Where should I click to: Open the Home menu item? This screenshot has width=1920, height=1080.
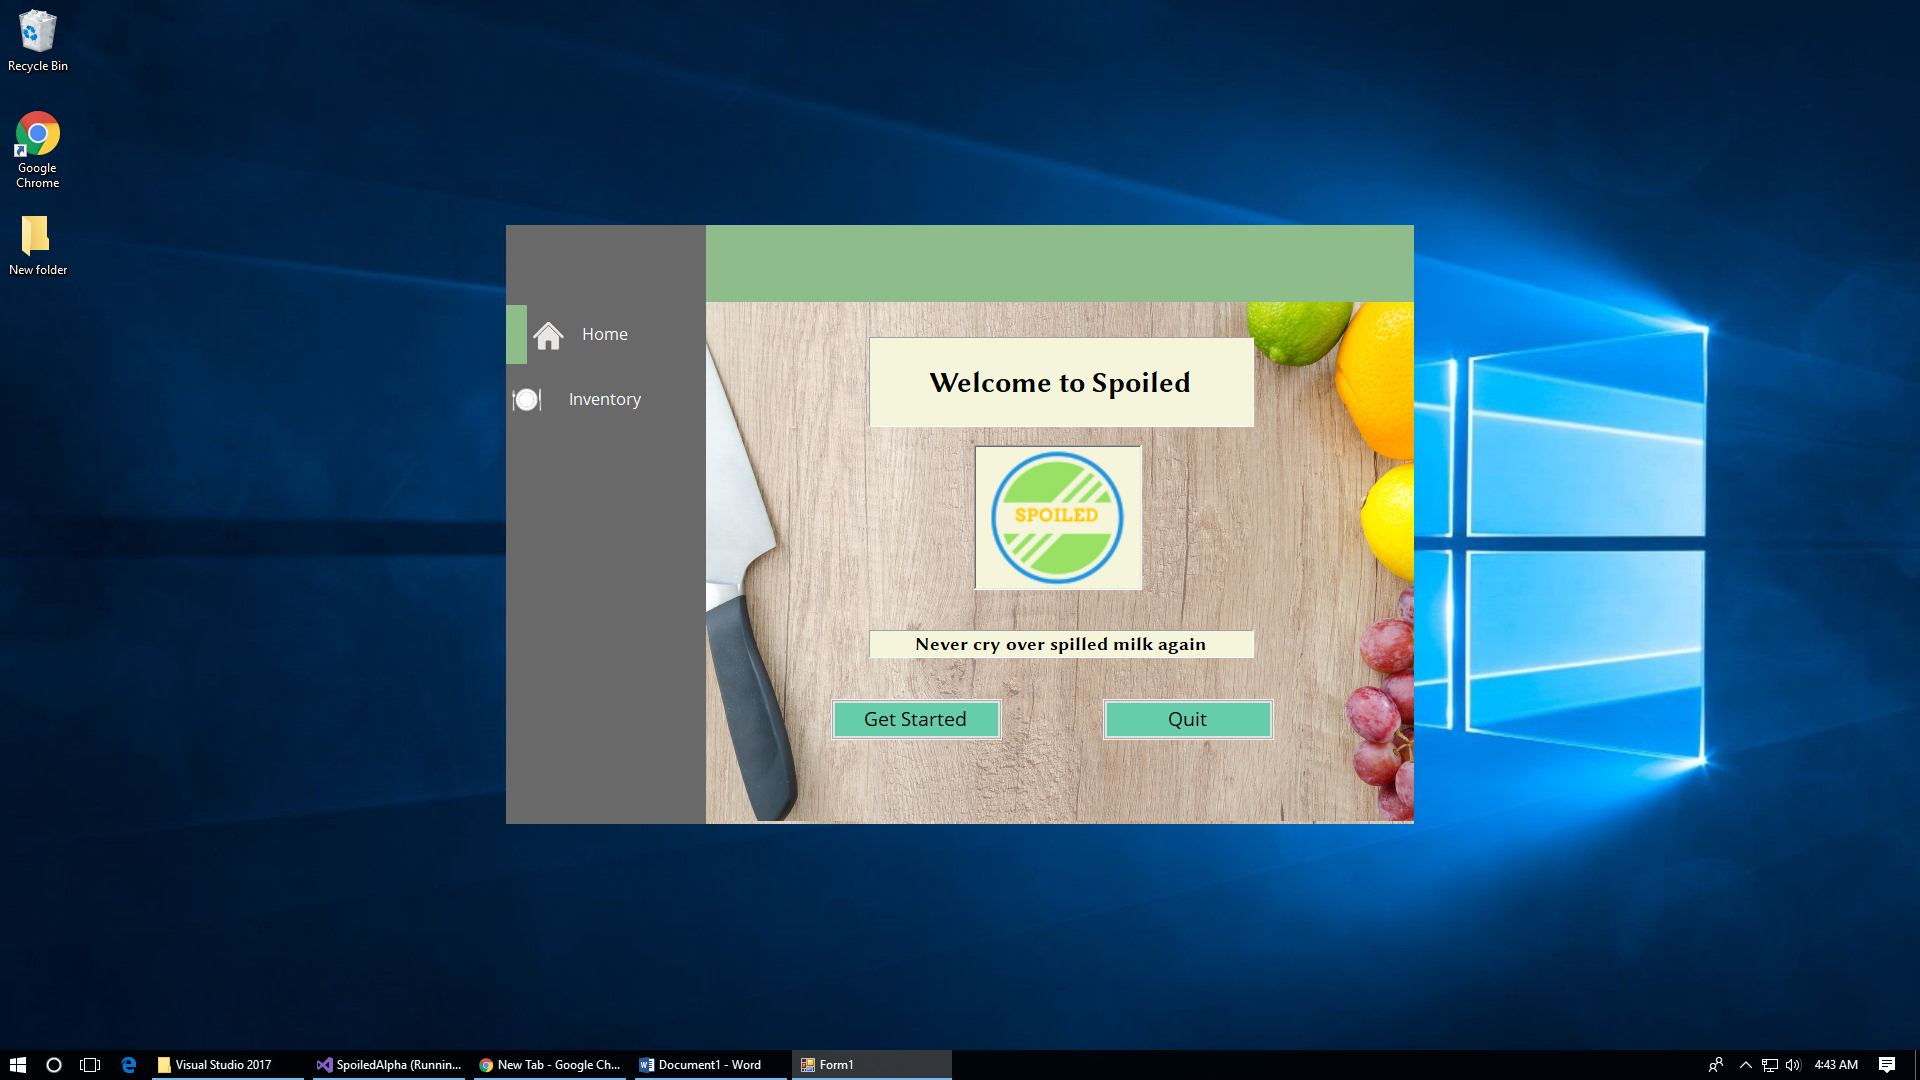[604, 335]
